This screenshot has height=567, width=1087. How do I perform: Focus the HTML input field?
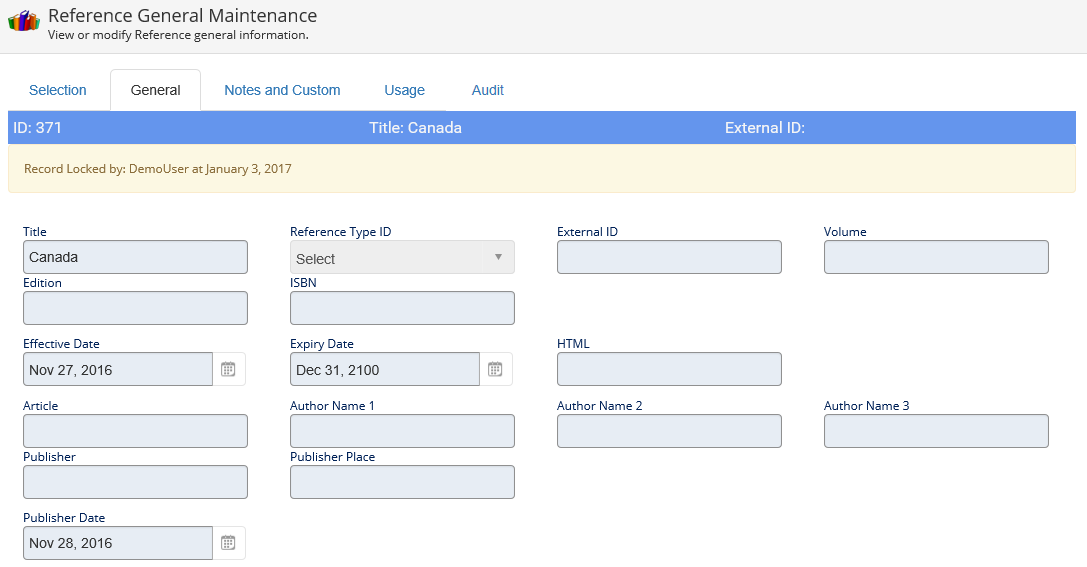click(x=669, y=369)
